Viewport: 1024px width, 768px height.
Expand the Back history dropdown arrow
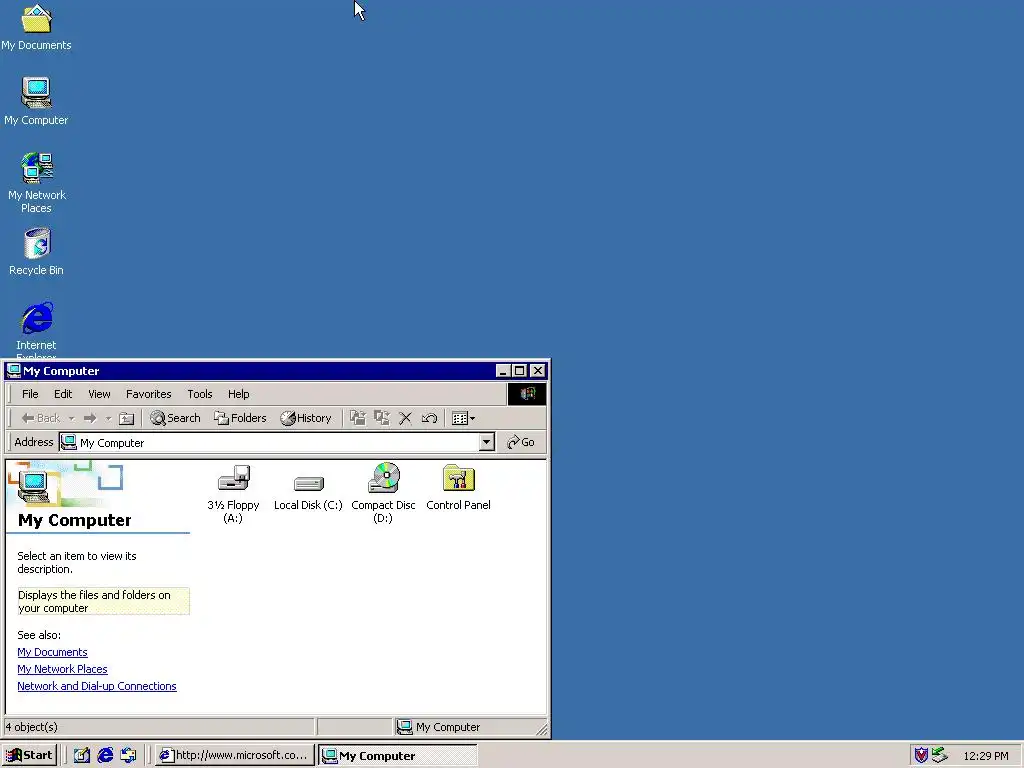coord(71,419)
